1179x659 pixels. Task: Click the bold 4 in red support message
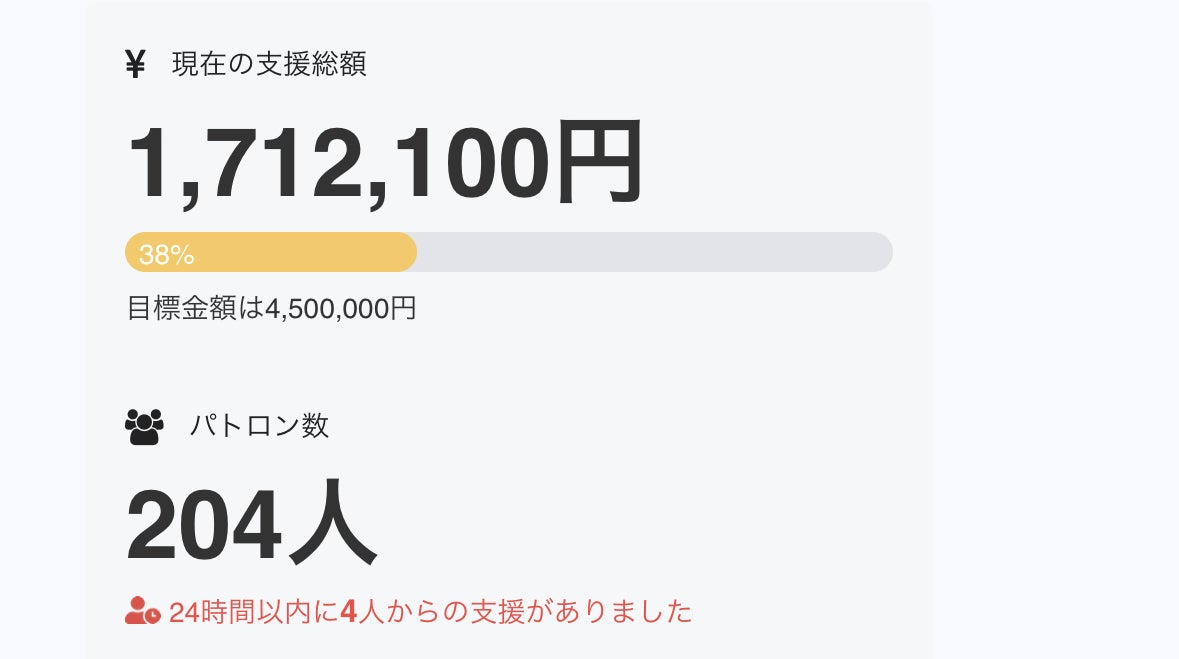(x=348, y=611)
